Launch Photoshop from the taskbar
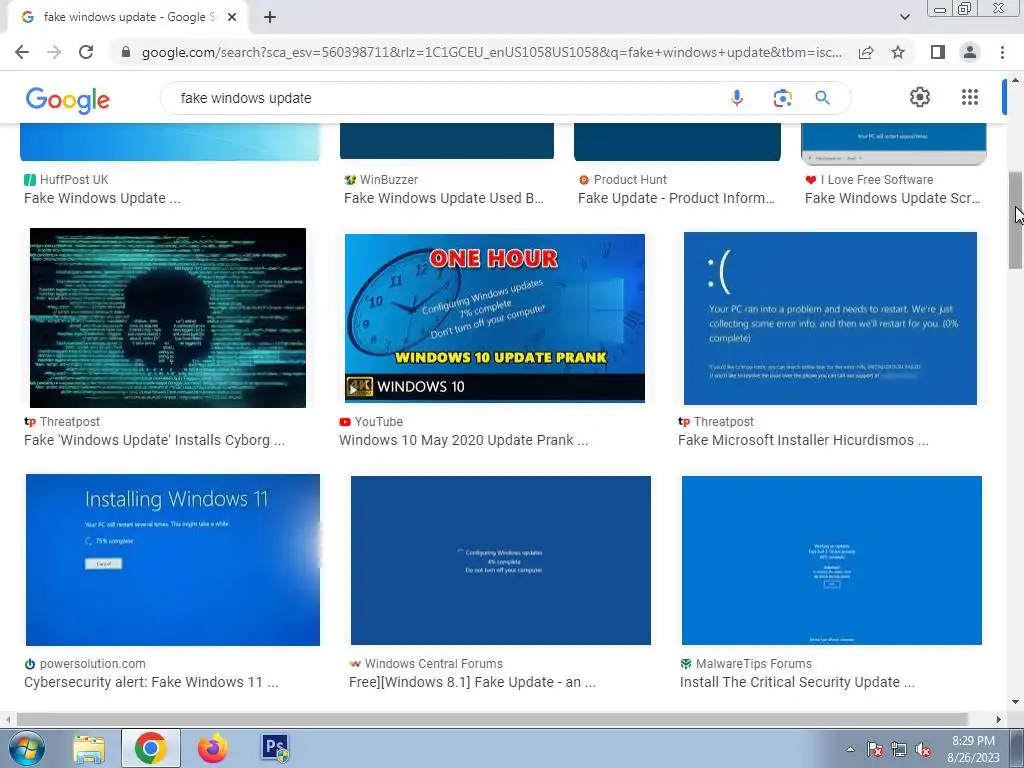 [275, 748]
